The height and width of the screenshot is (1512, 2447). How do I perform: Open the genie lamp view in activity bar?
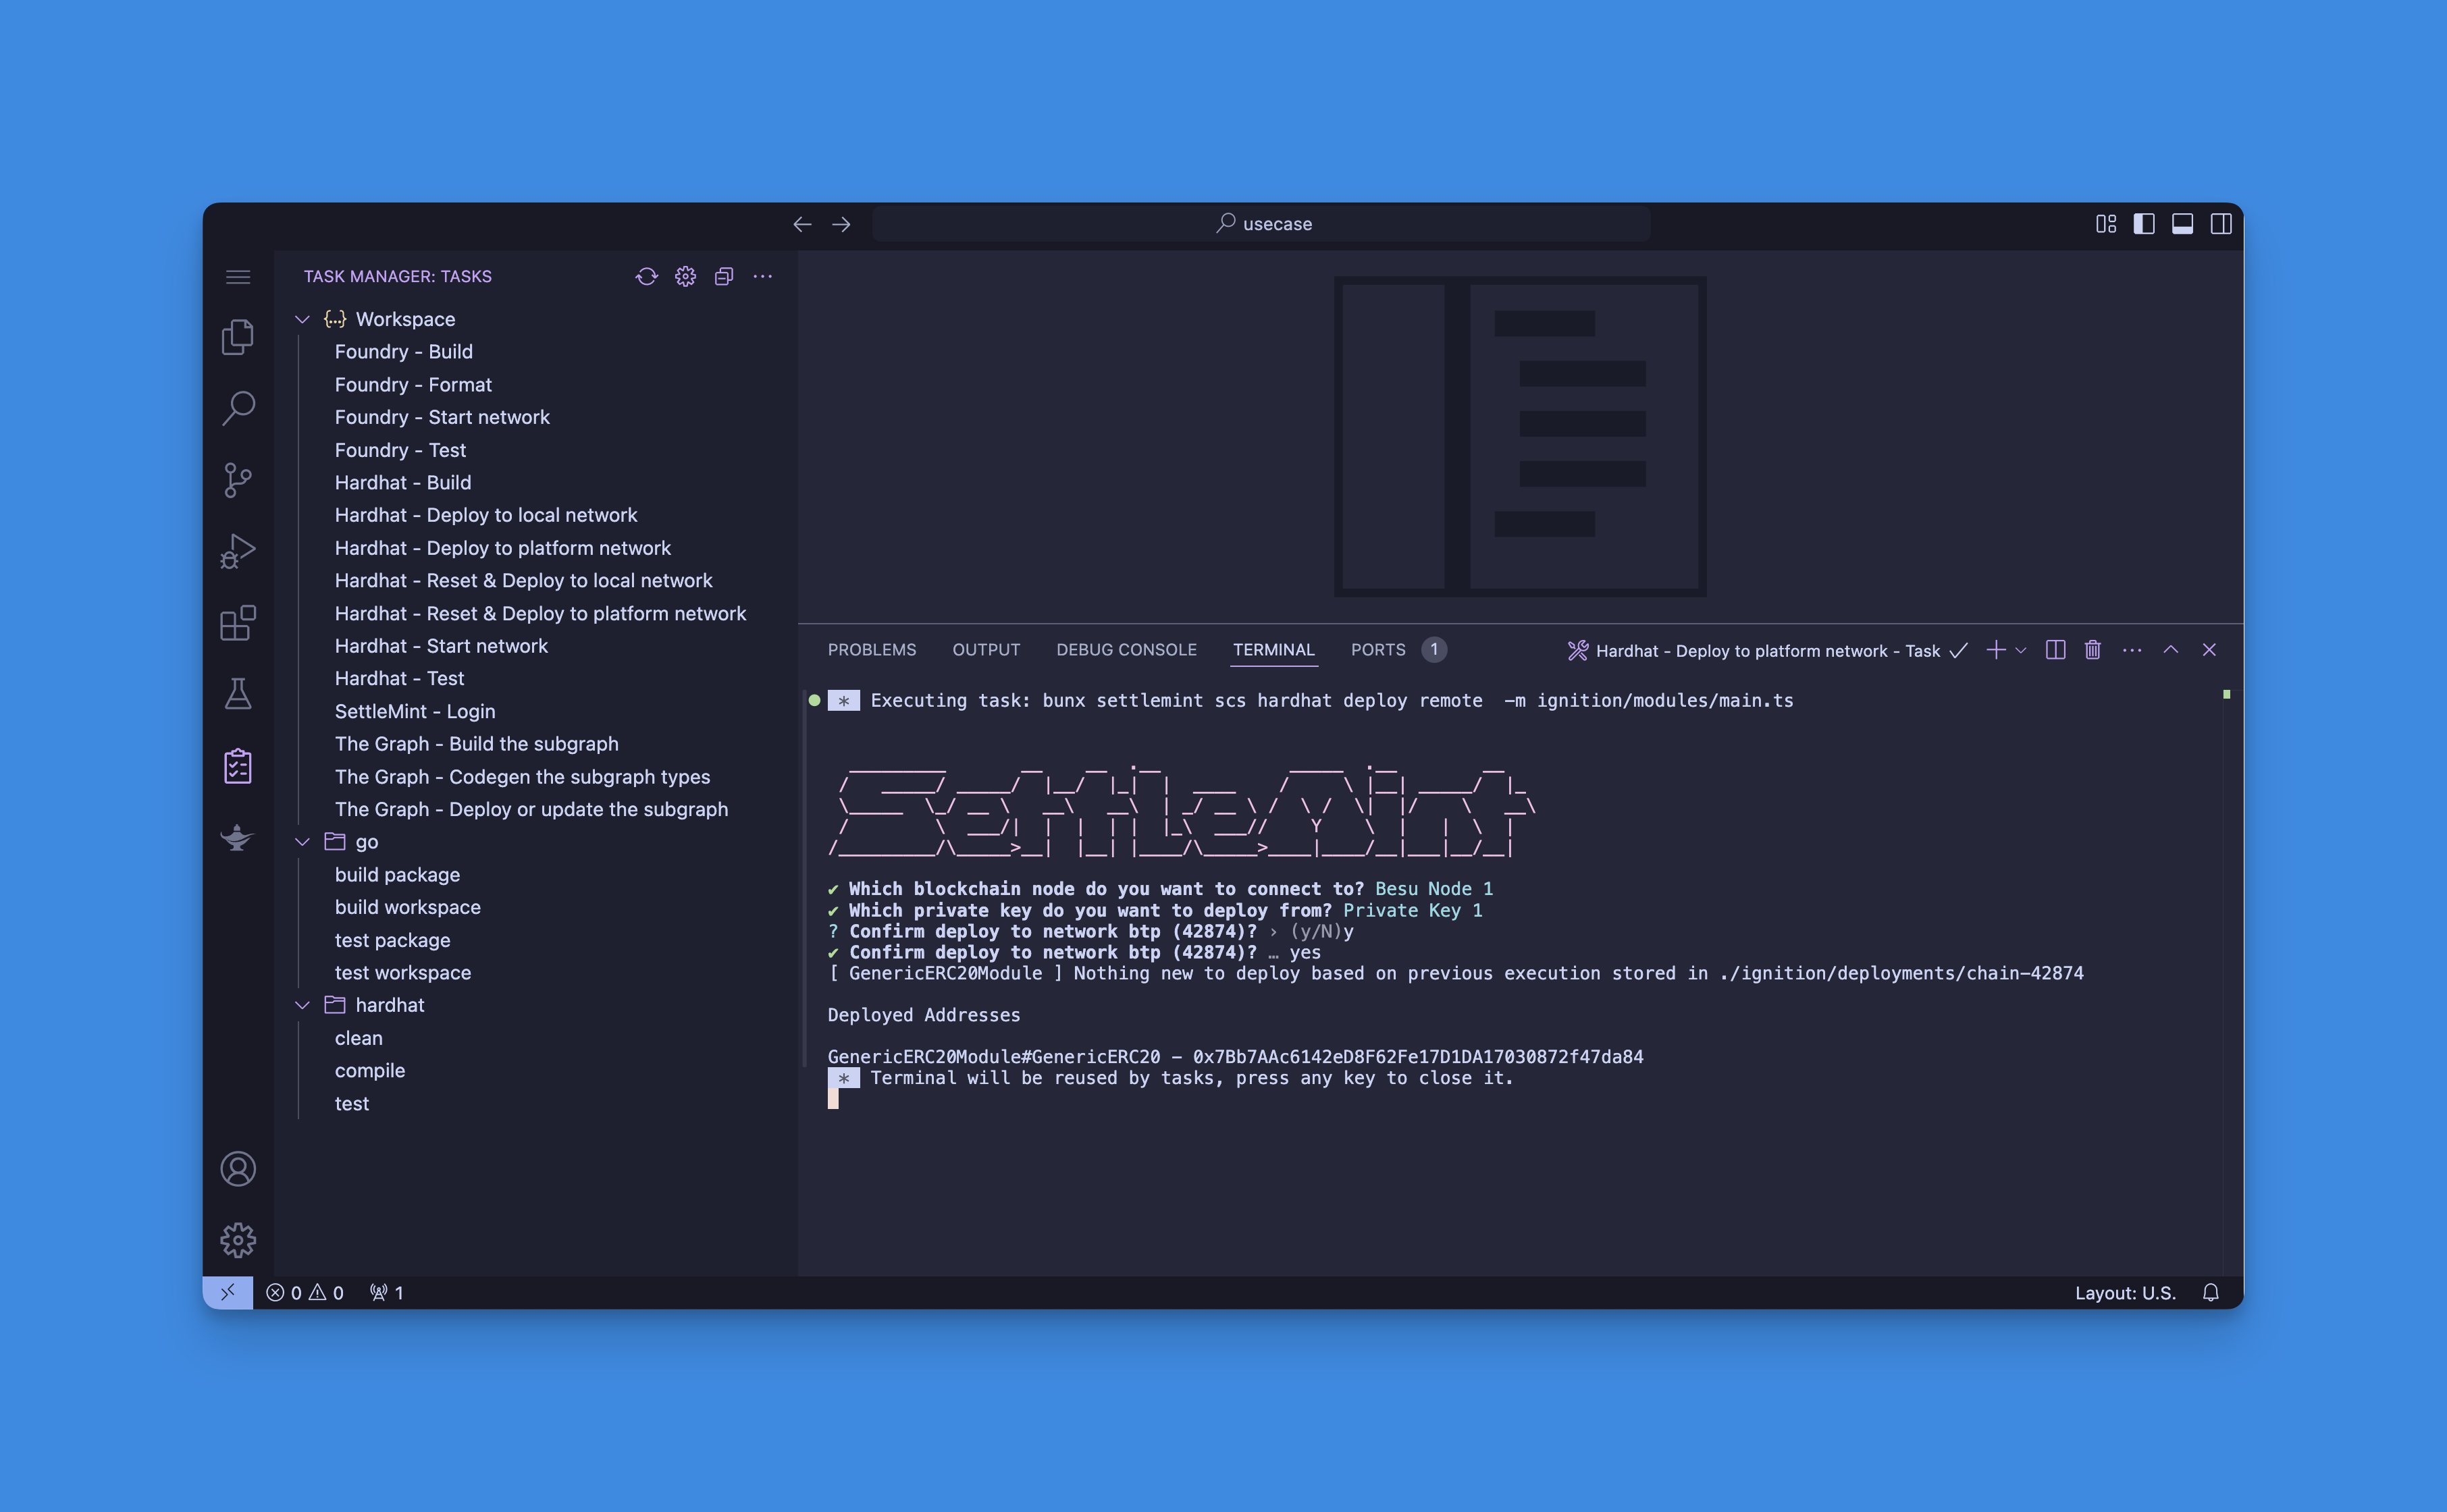coord(238,837)
